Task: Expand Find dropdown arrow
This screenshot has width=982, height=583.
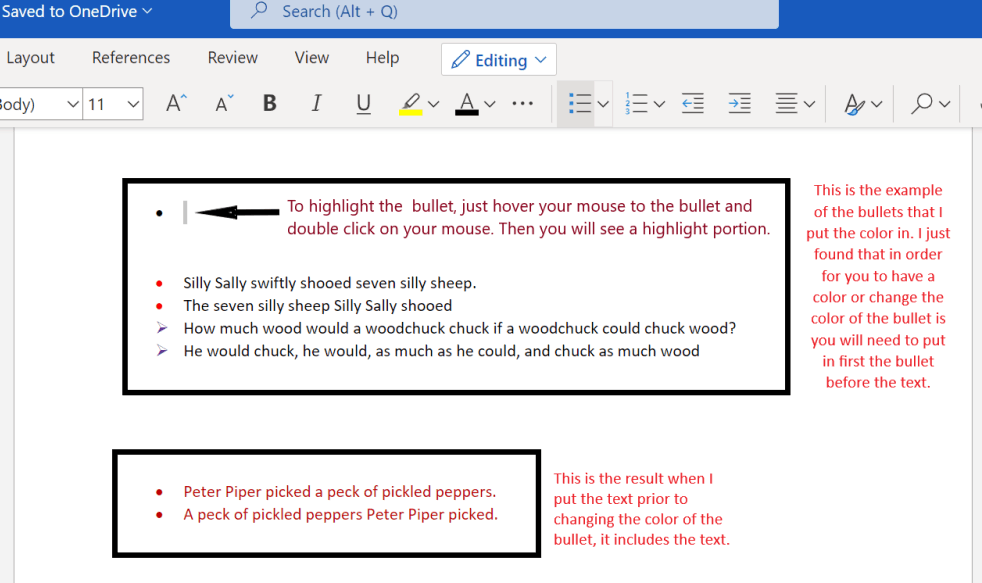Action: [x=944, y=104]
